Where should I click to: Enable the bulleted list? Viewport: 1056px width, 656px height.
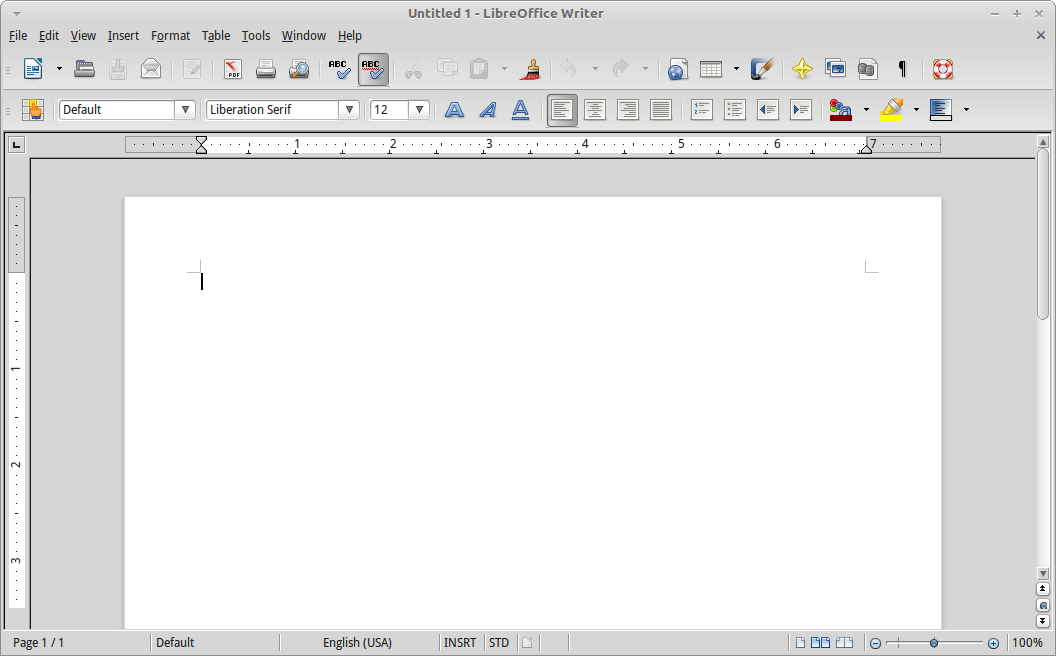point(735,109)
